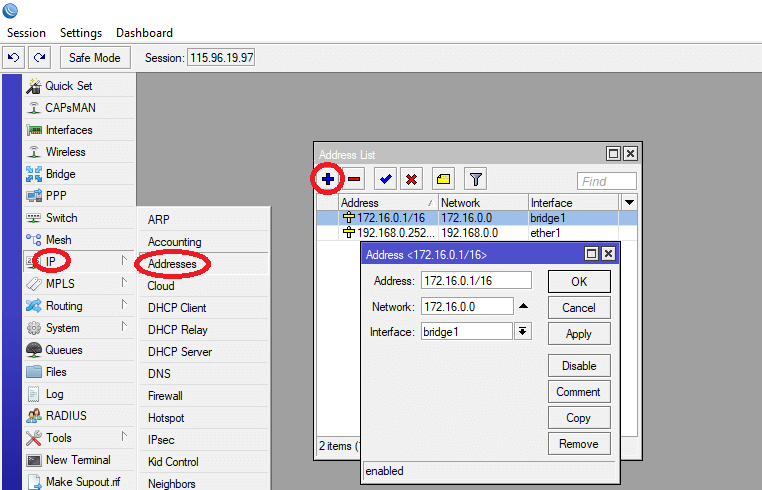
Task: Open Mesh in sidebar
Action: click(x=79, y=240)
